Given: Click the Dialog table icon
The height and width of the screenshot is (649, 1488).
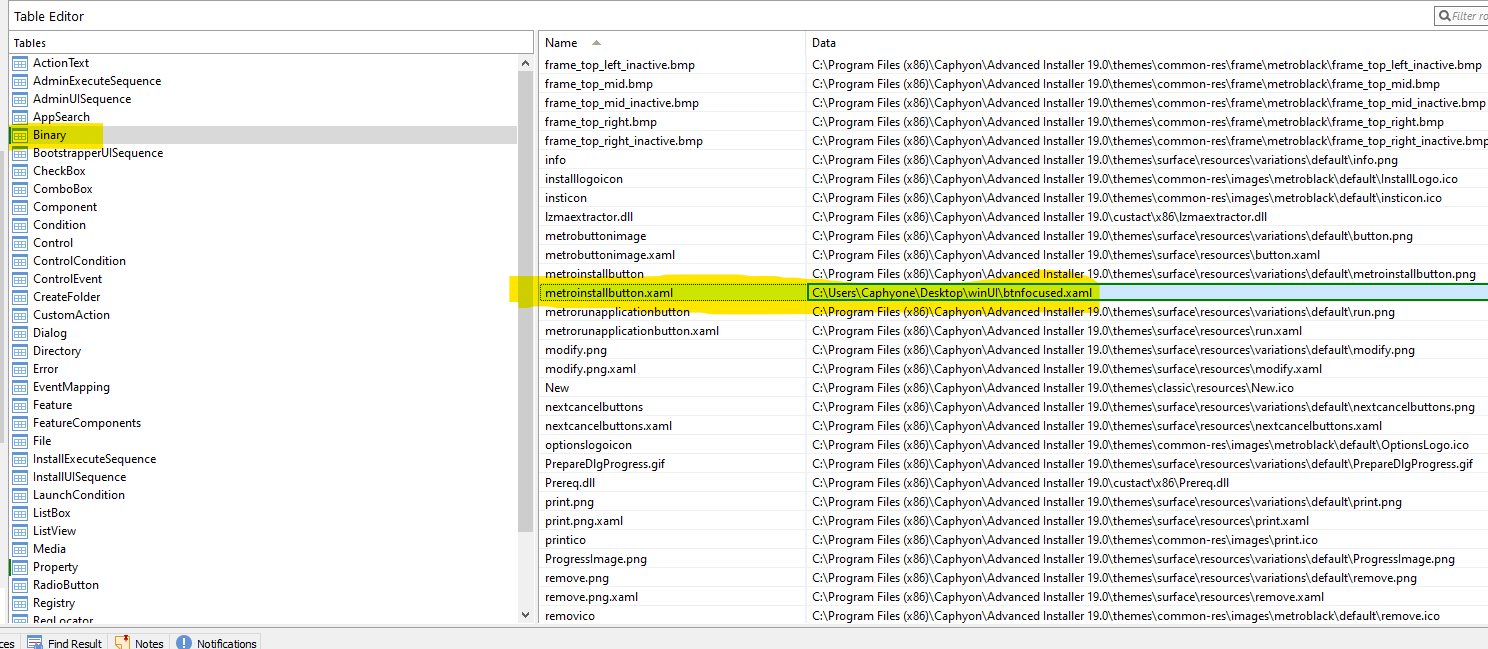Looking at the screenshot, I should point(20,333).
